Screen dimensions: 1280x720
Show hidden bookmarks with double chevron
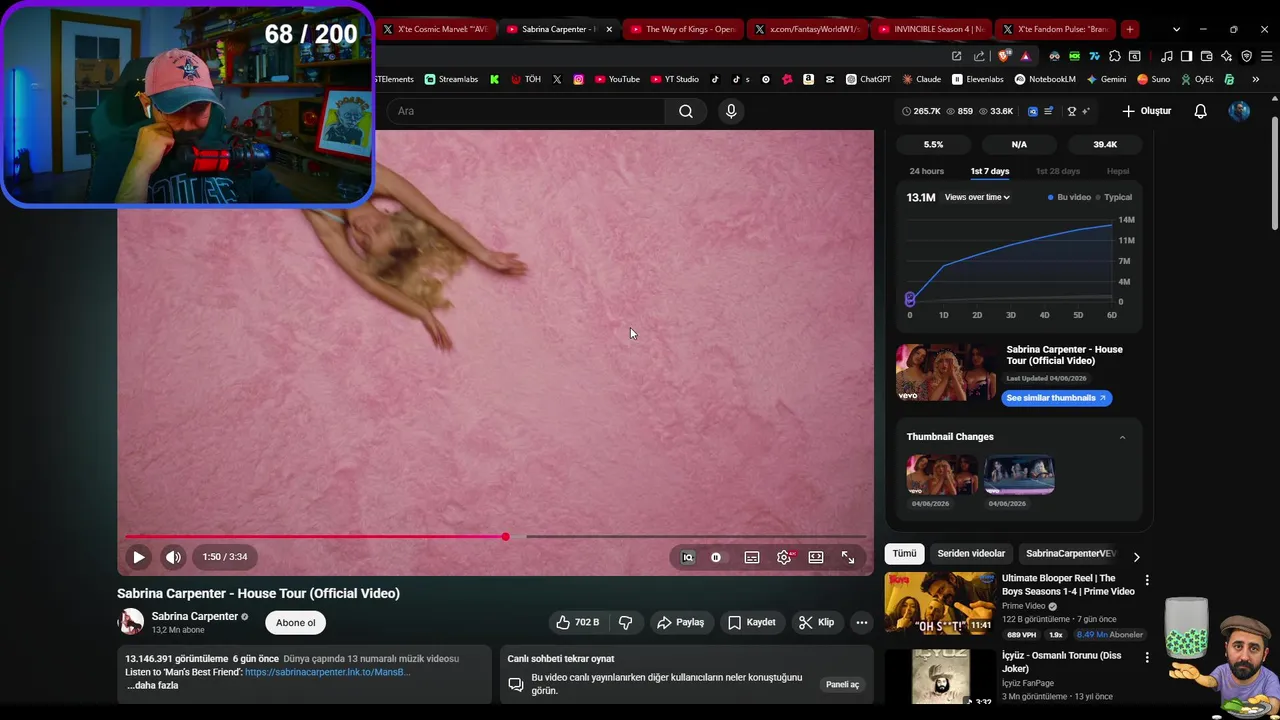click(x=1255, y=79)
